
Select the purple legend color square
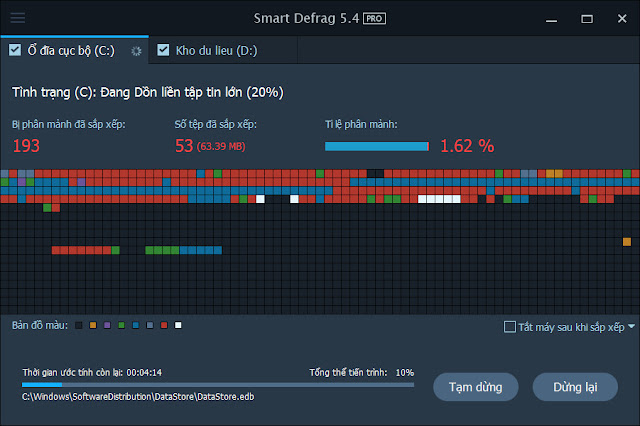coord(107,325)
